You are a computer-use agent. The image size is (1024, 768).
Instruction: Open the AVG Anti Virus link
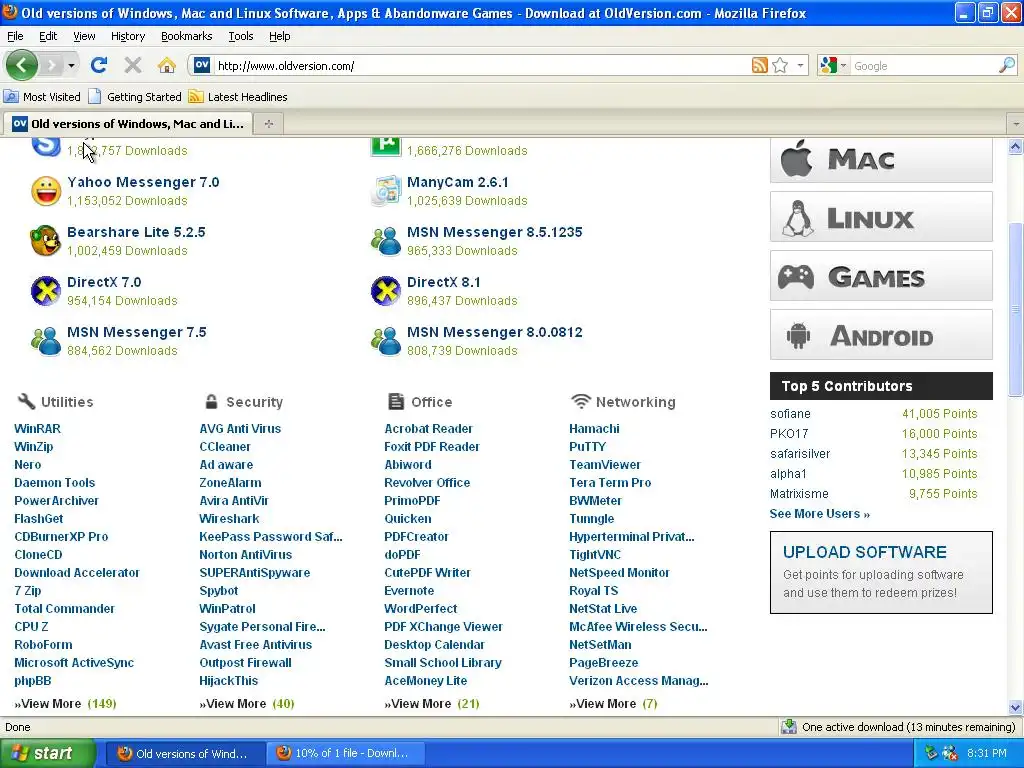click(240, 428)
